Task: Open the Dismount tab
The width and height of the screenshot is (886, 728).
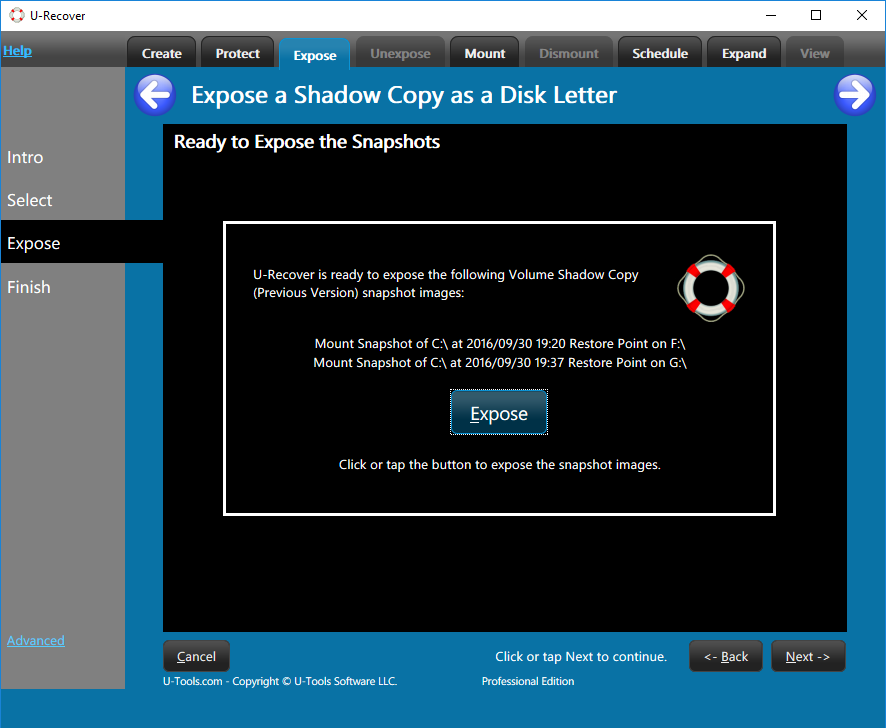Action: [x=568, y=53]
